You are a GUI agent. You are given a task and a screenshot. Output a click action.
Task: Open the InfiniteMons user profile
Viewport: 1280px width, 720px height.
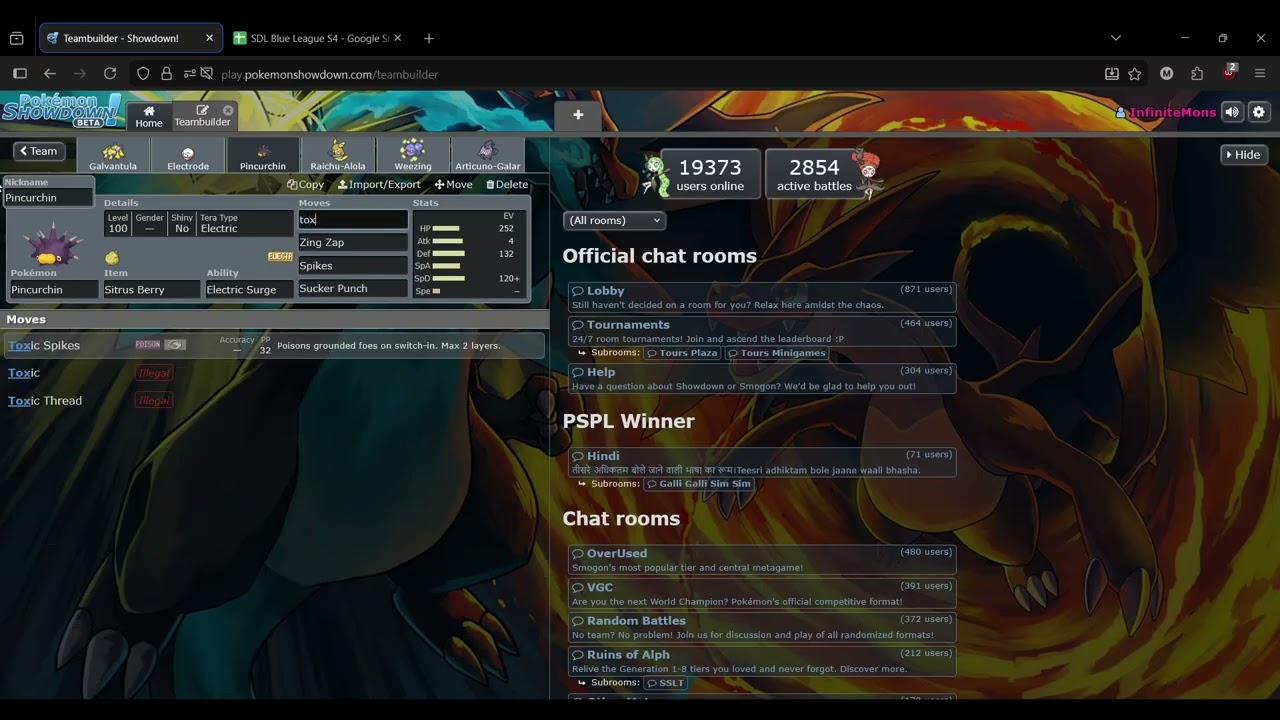coord(1166,113)
